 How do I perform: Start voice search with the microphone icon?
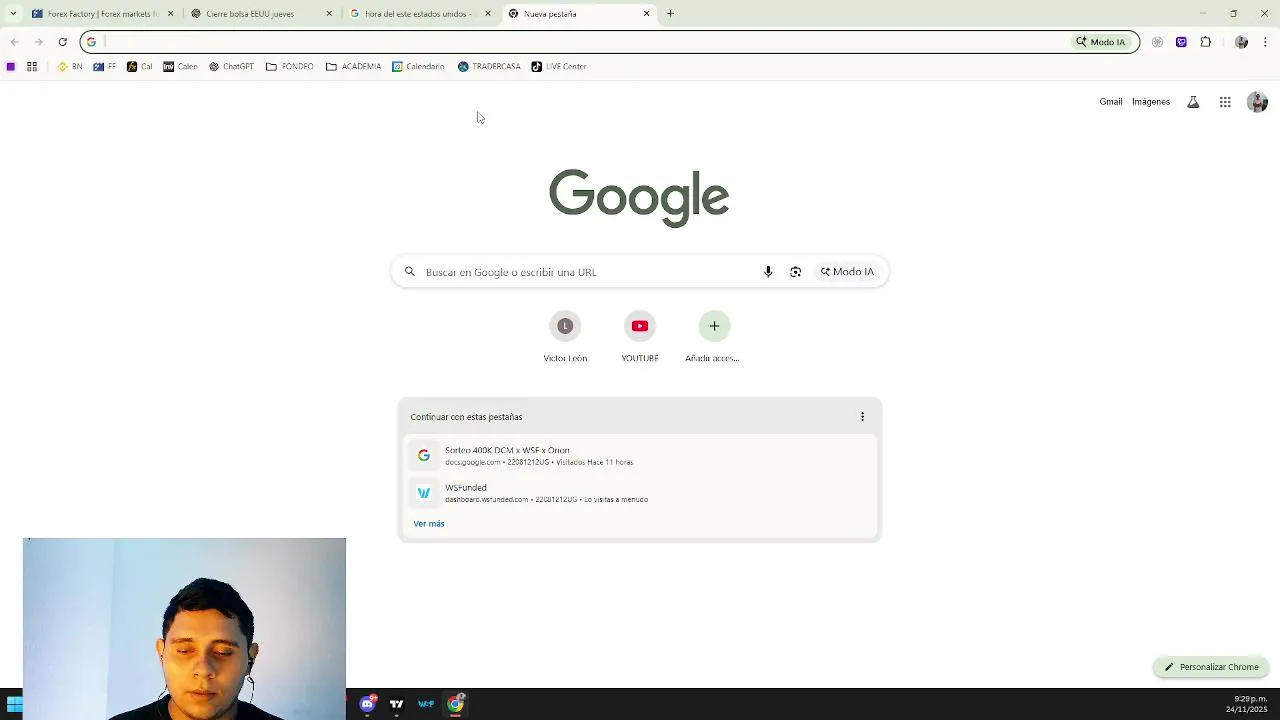tap(768, 272)
